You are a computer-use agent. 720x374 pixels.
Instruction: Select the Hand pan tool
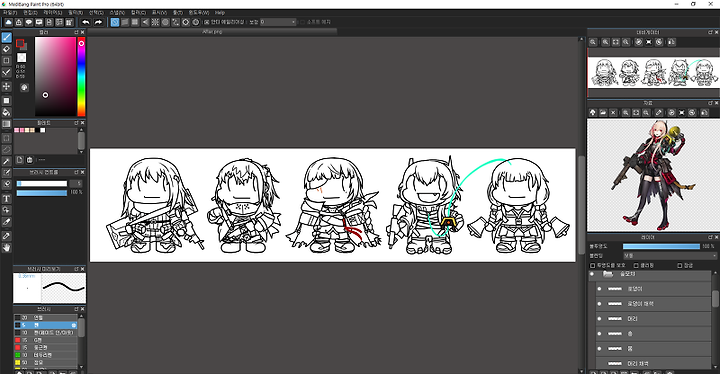tap(6, 248)
